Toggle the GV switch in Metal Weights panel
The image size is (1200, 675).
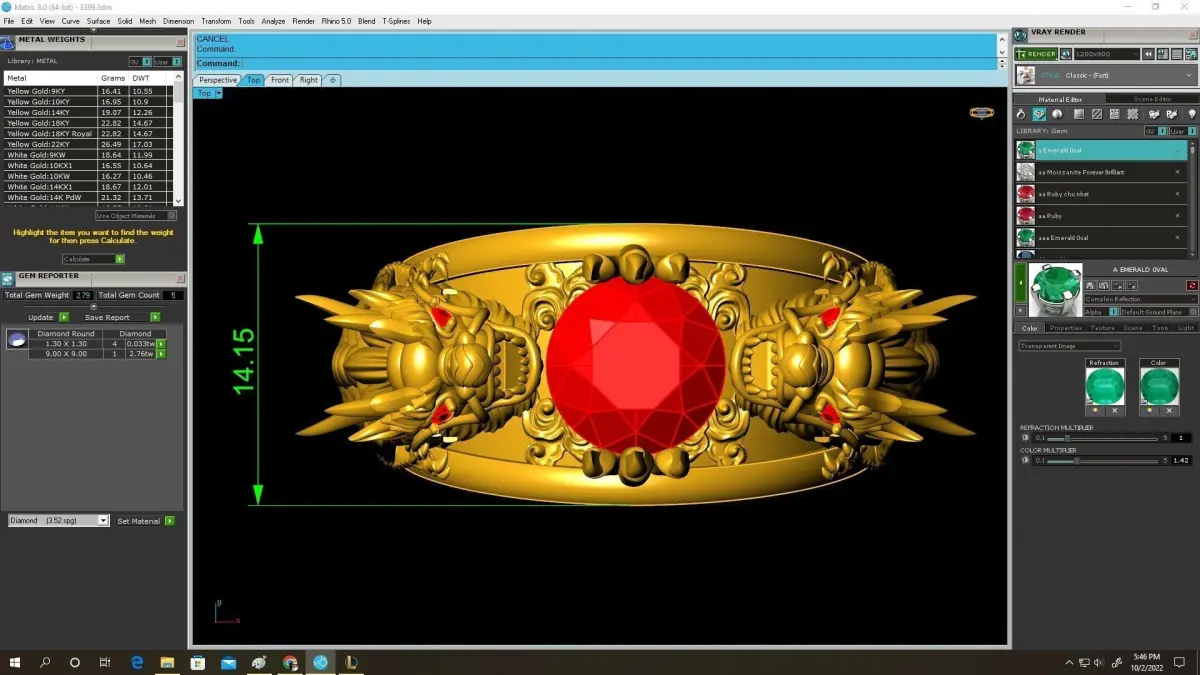click(x=139, y=61)
